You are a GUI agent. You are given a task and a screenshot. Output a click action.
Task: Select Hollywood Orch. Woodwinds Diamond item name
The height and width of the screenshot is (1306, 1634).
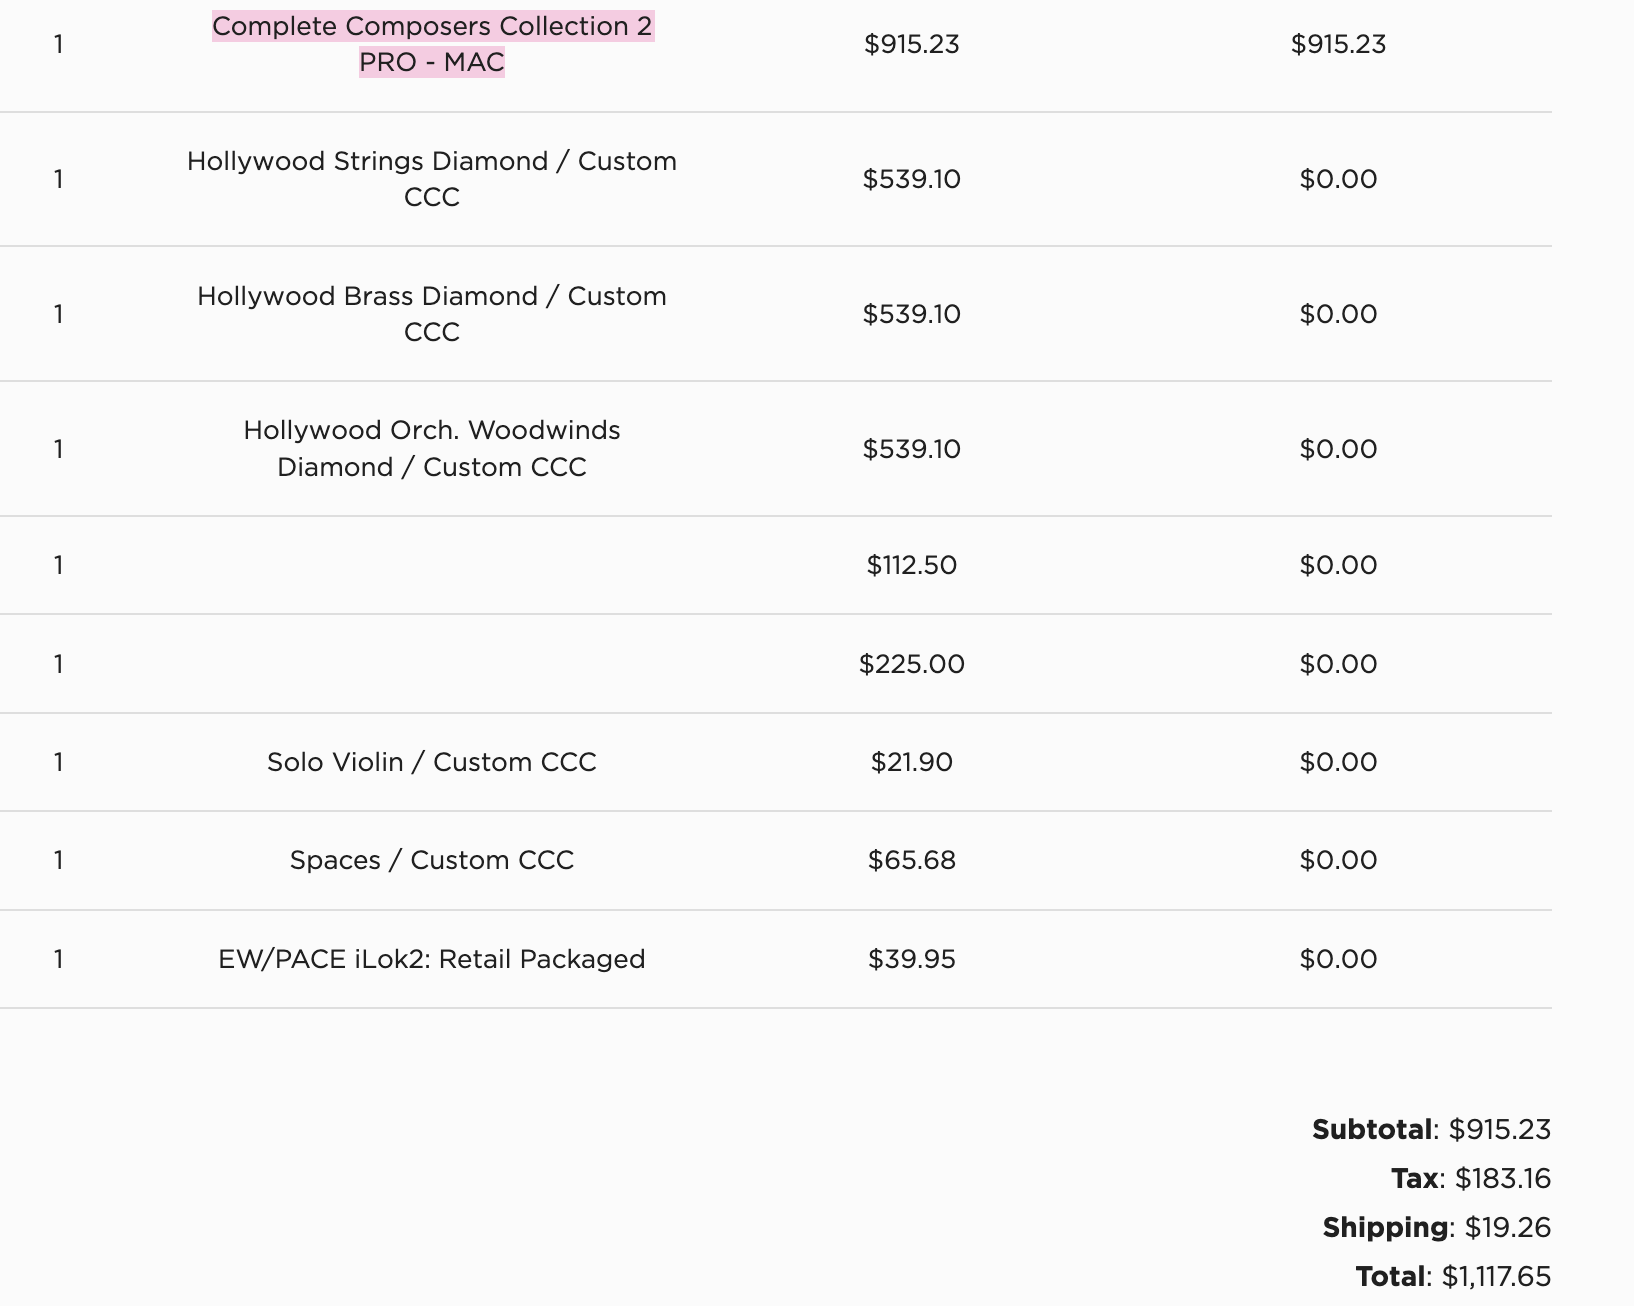(x=432, y=449)
